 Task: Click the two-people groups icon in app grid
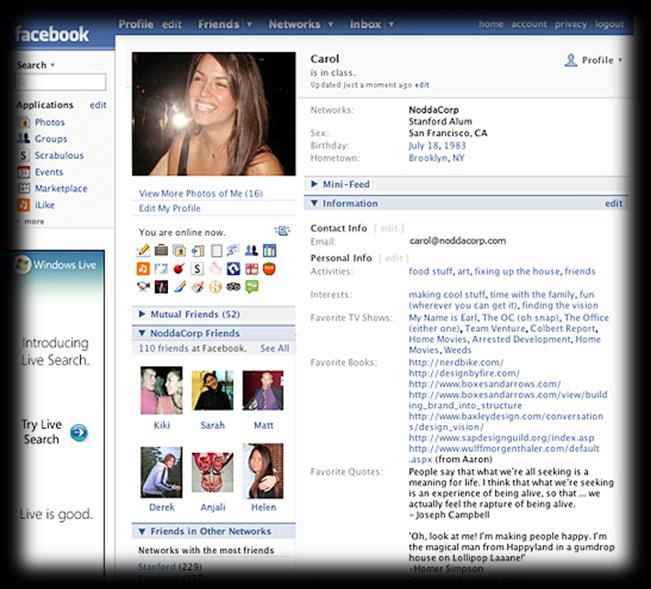point(251,250)
